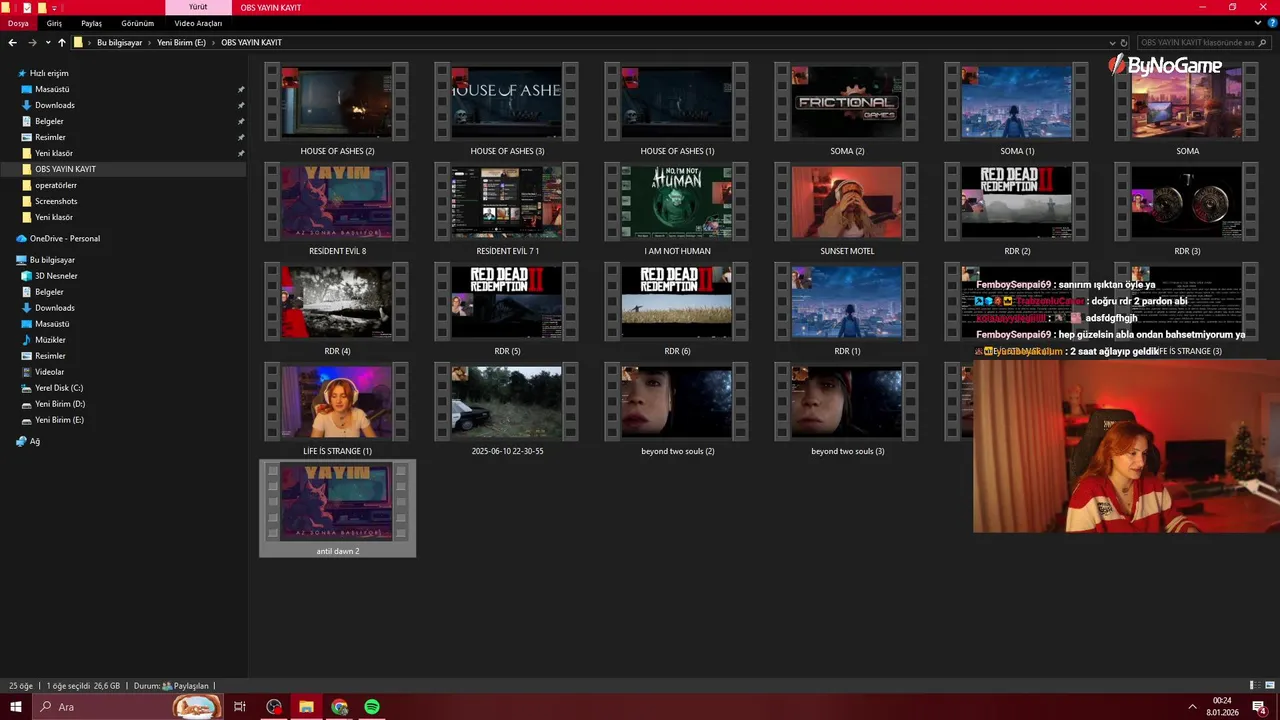Refresh the OBS YAYIN KAYIT folder
Viewport: 1280px width, 720px height.
coord(1124,43)
